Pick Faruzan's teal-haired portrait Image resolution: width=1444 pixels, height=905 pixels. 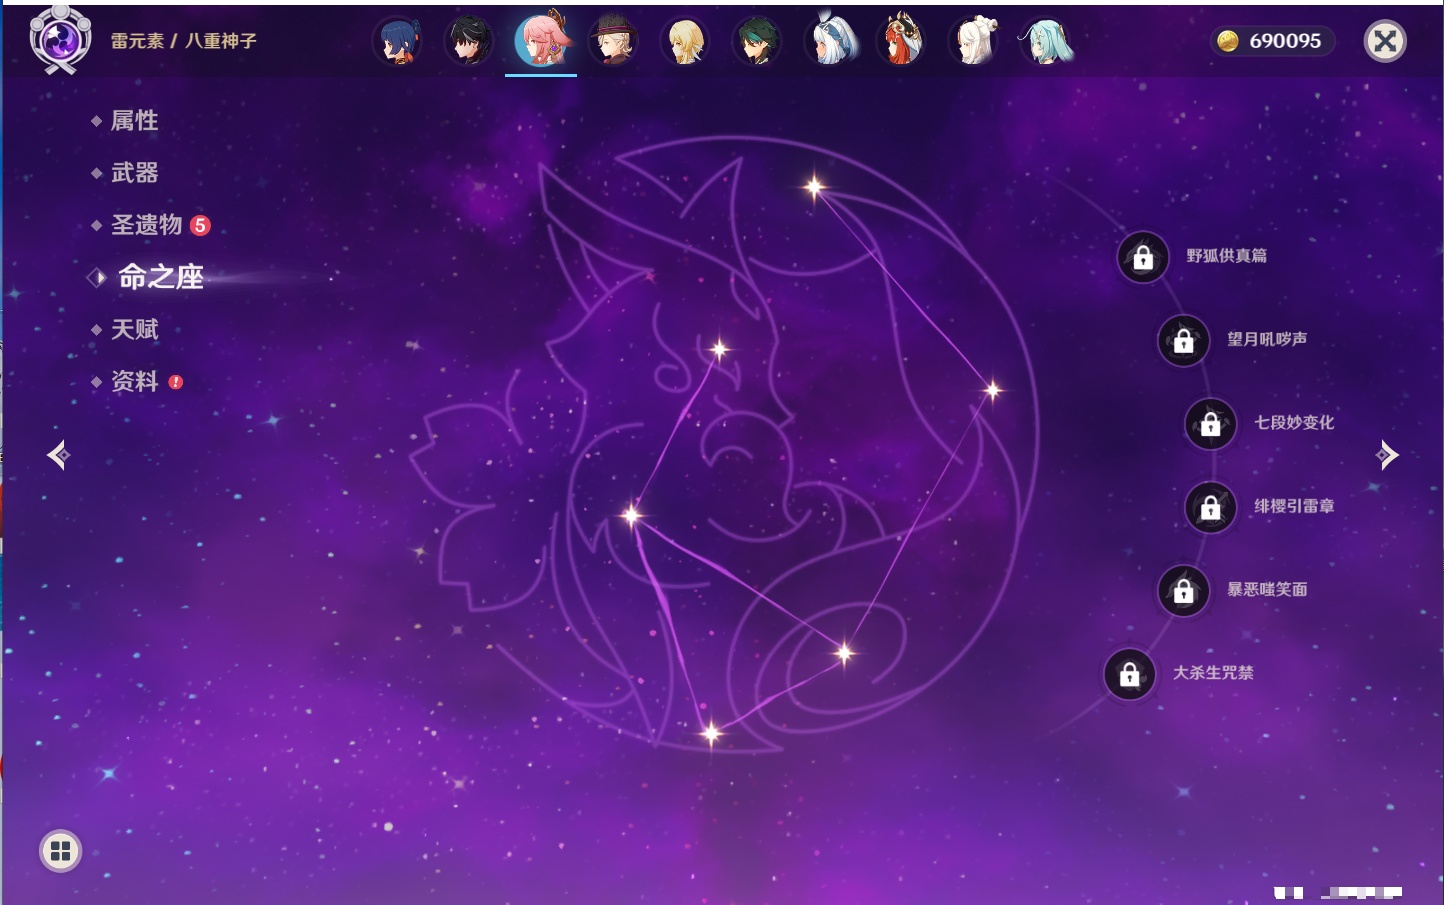point(1045,42)
